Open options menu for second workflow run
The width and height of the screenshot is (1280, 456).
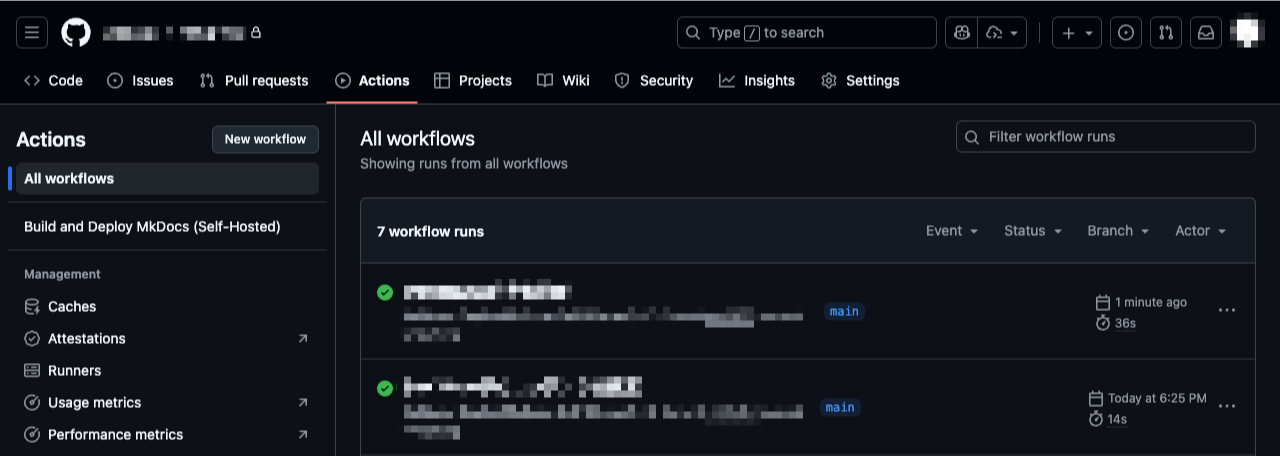click(1227, 406)
